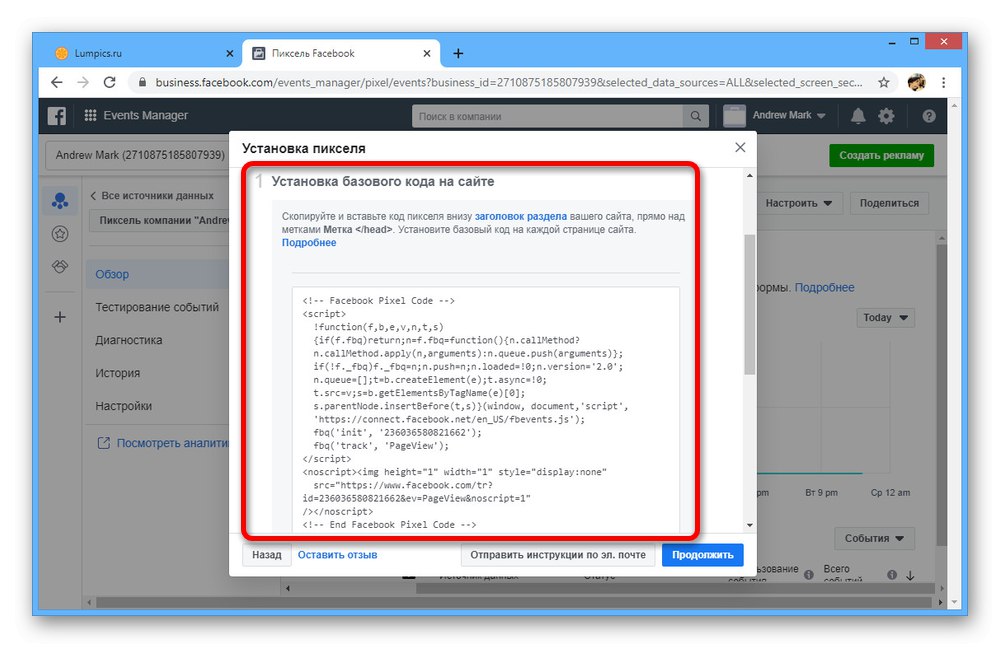Click the Создать рекламу button
This screenshot has width=1000, height=648.
coord(881,155)
